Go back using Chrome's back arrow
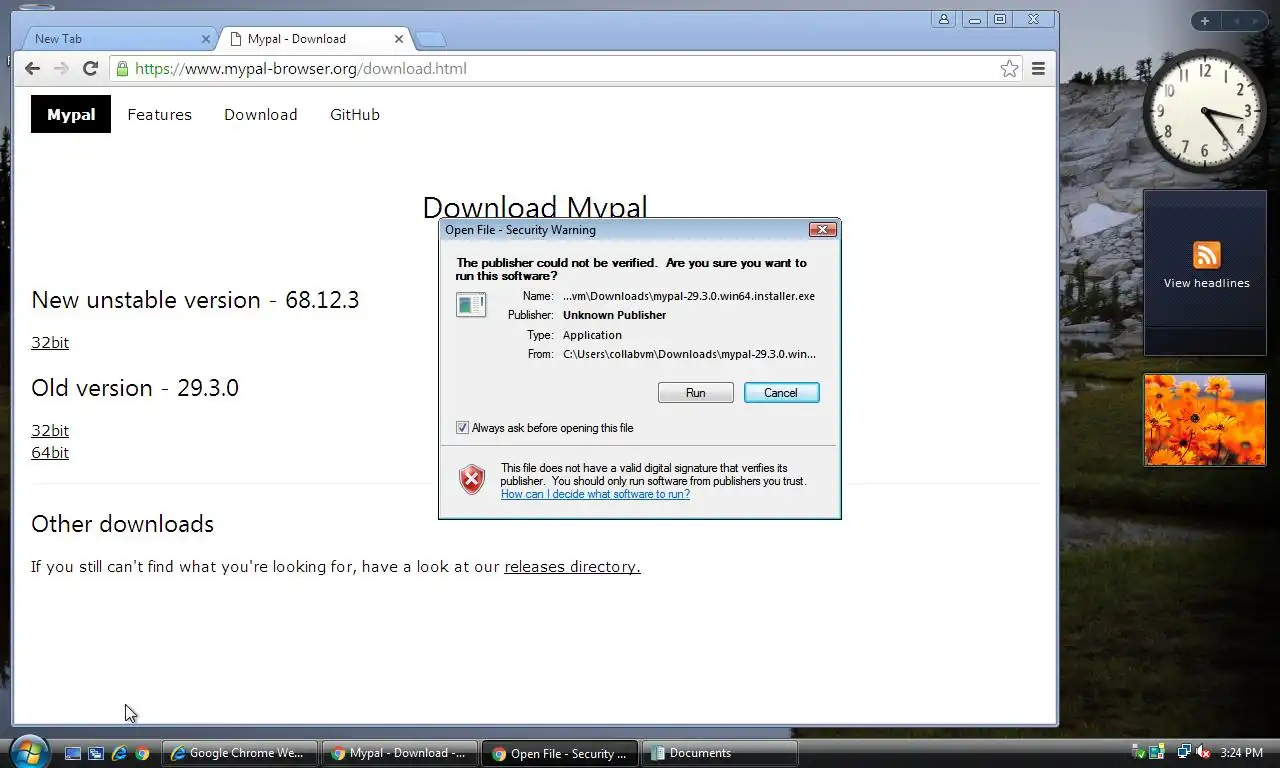Image resolution: width=1280 pixels, height=768 pixels. point(32,68)
